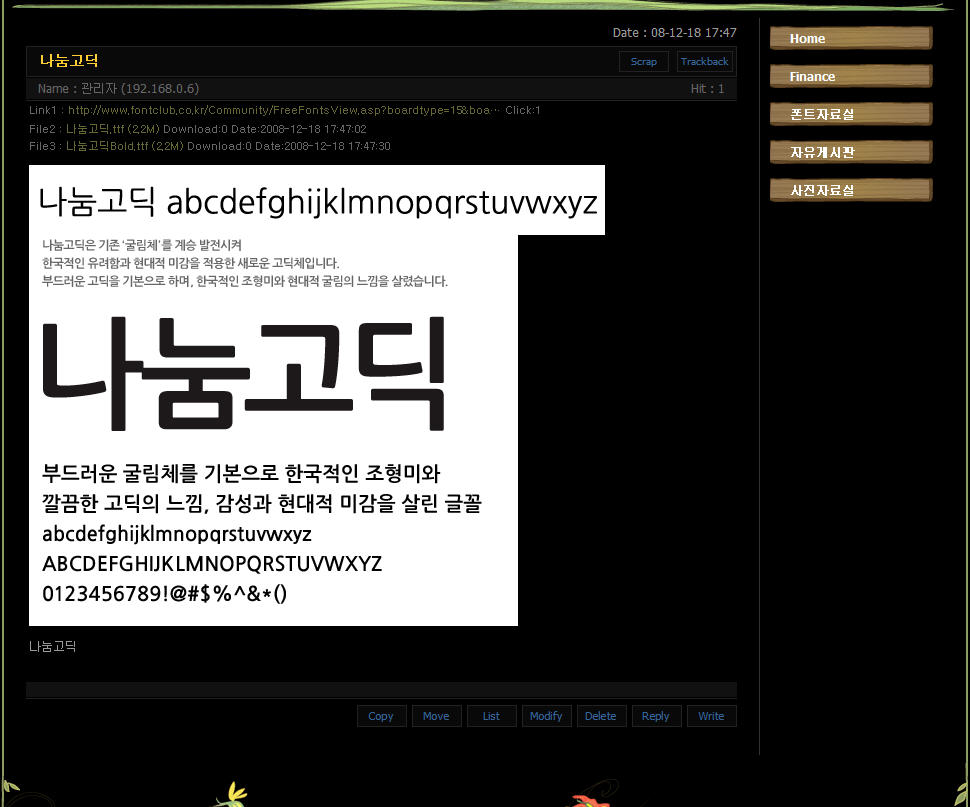Reply to this post
Viewport: 970px width, 807px height.
click(x=656, y=716)
